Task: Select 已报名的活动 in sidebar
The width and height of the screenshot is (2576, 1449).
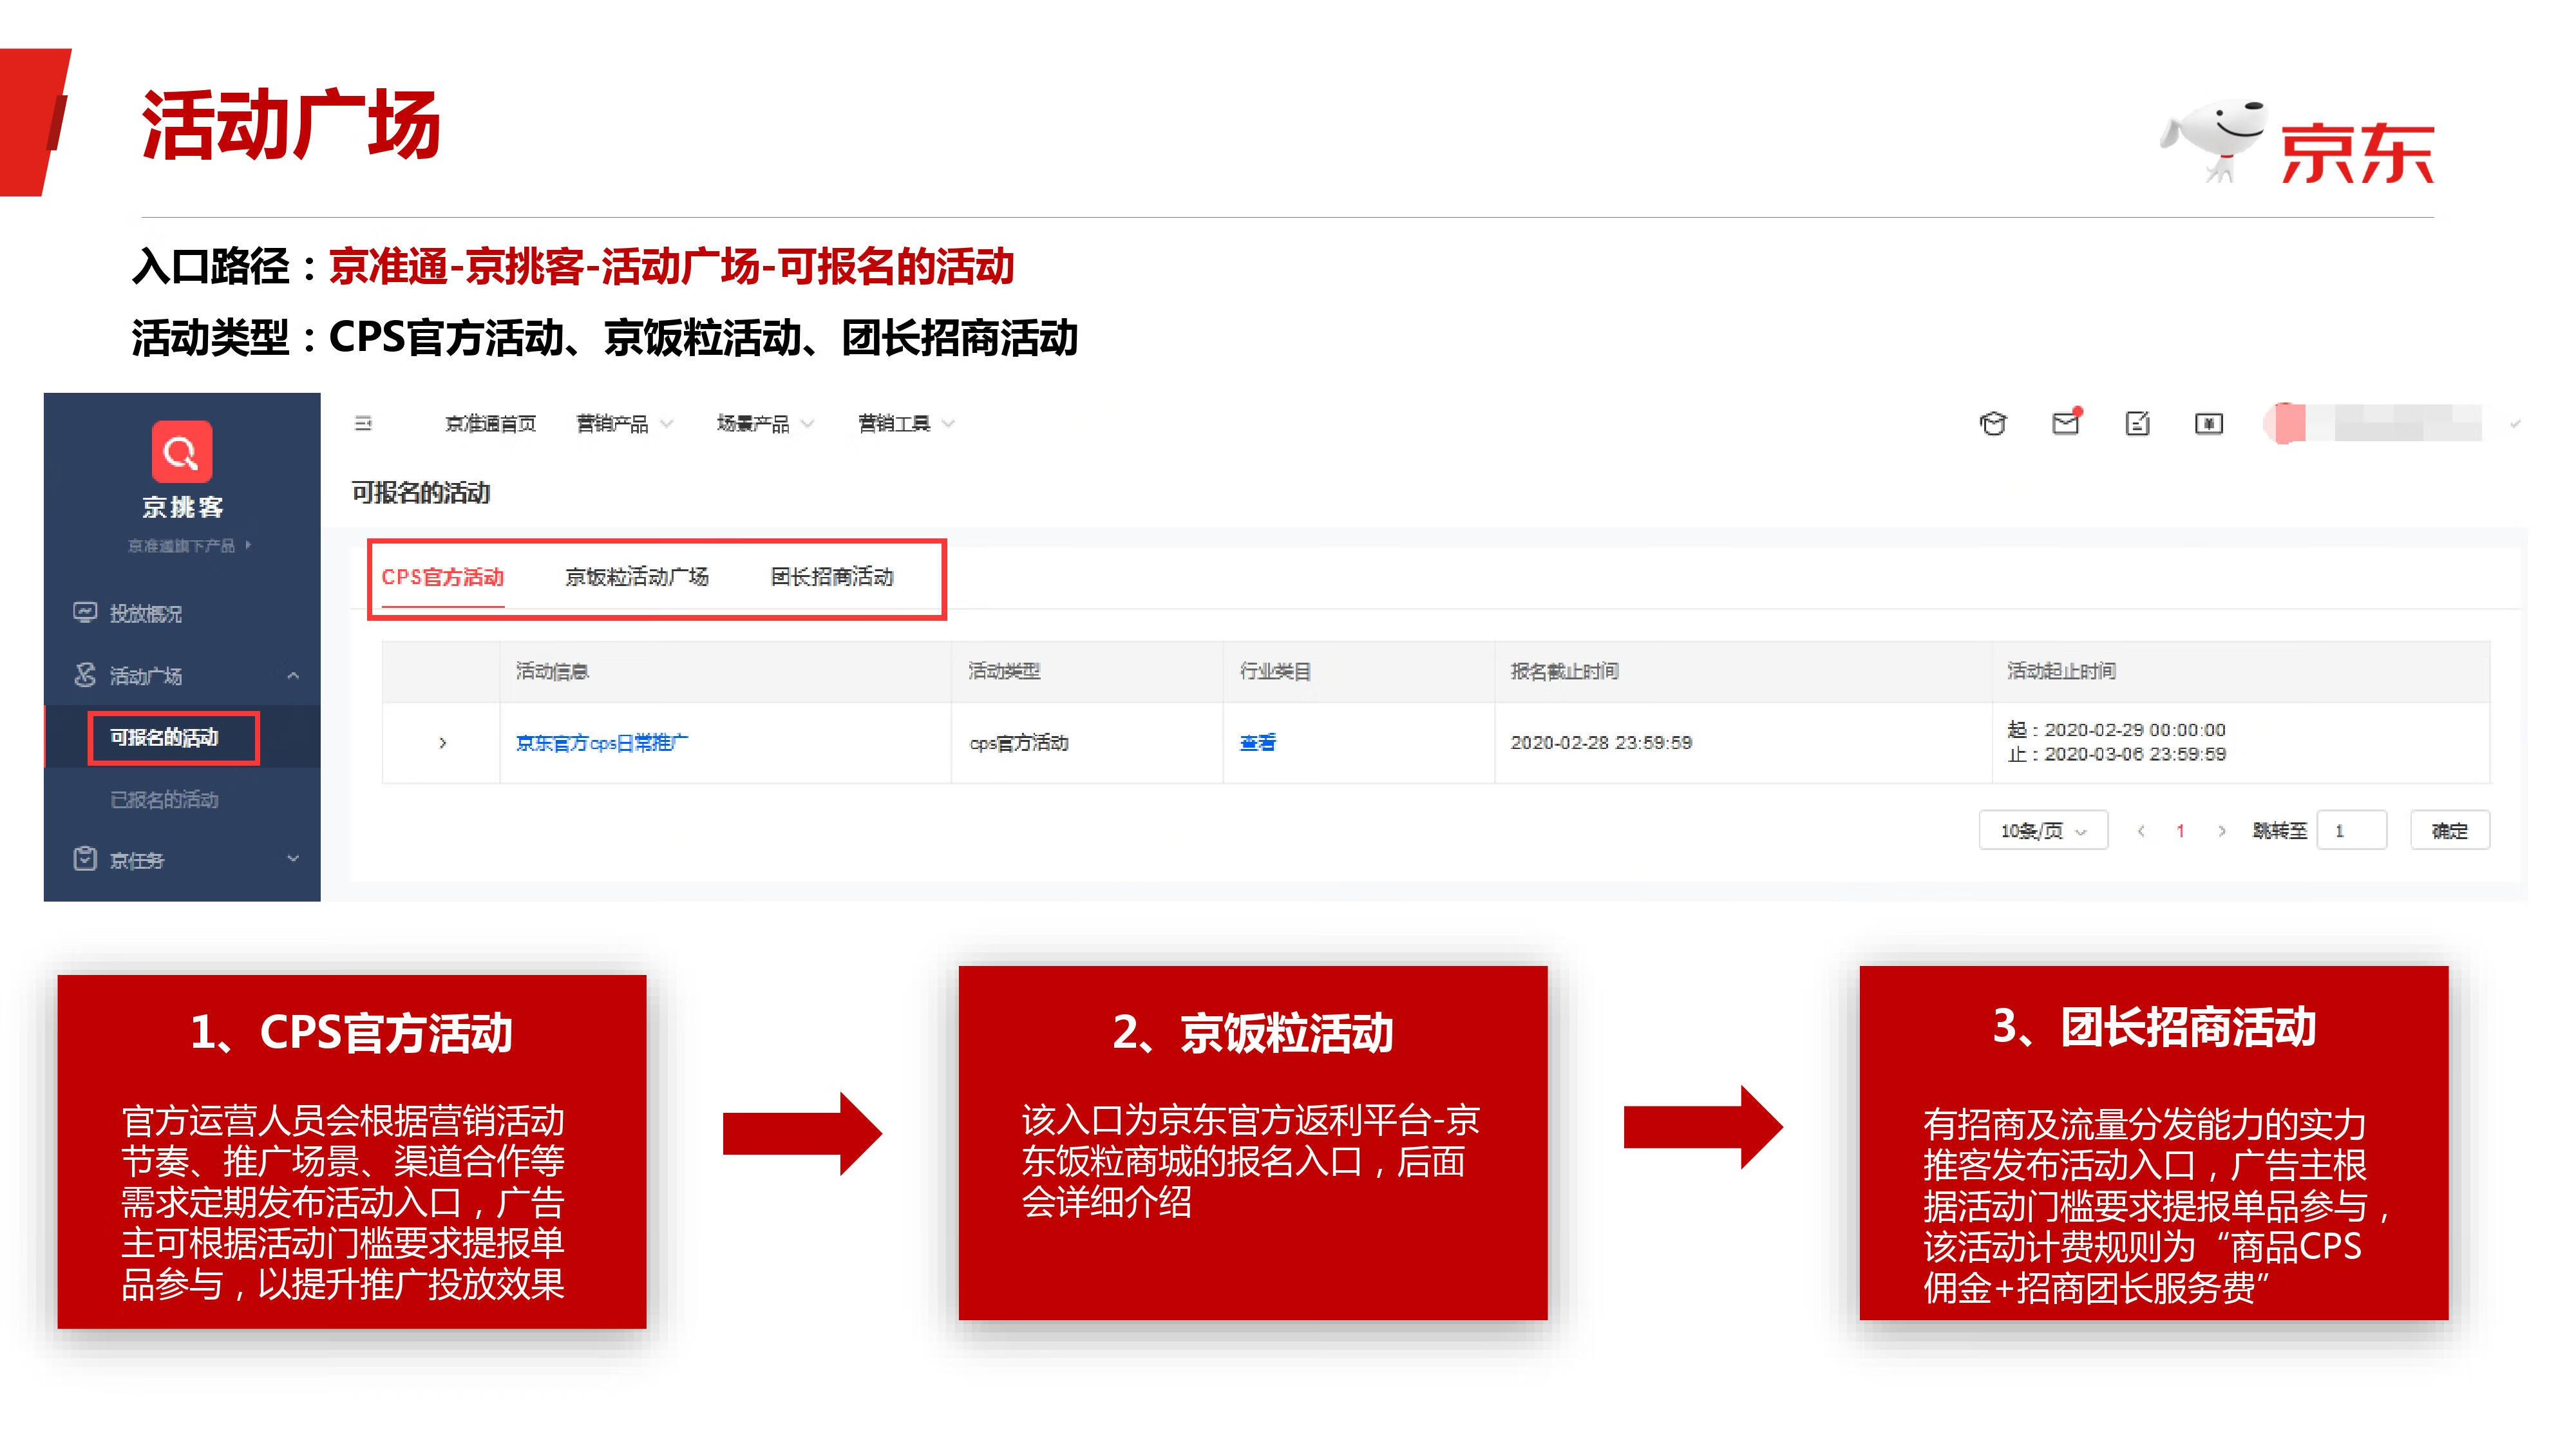Action: tap(164, 799)
